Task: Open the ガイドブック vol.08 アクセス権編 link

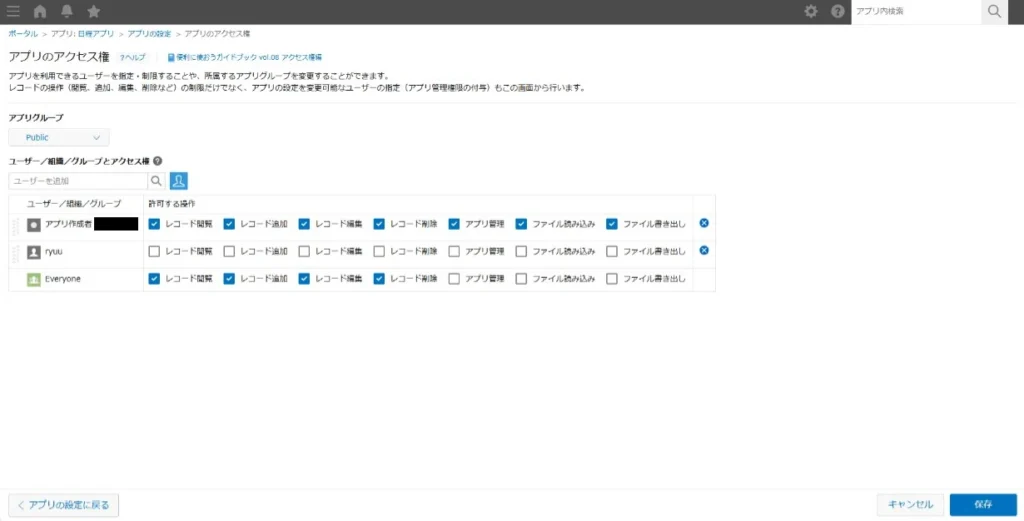Action: [x=245, y=57]
